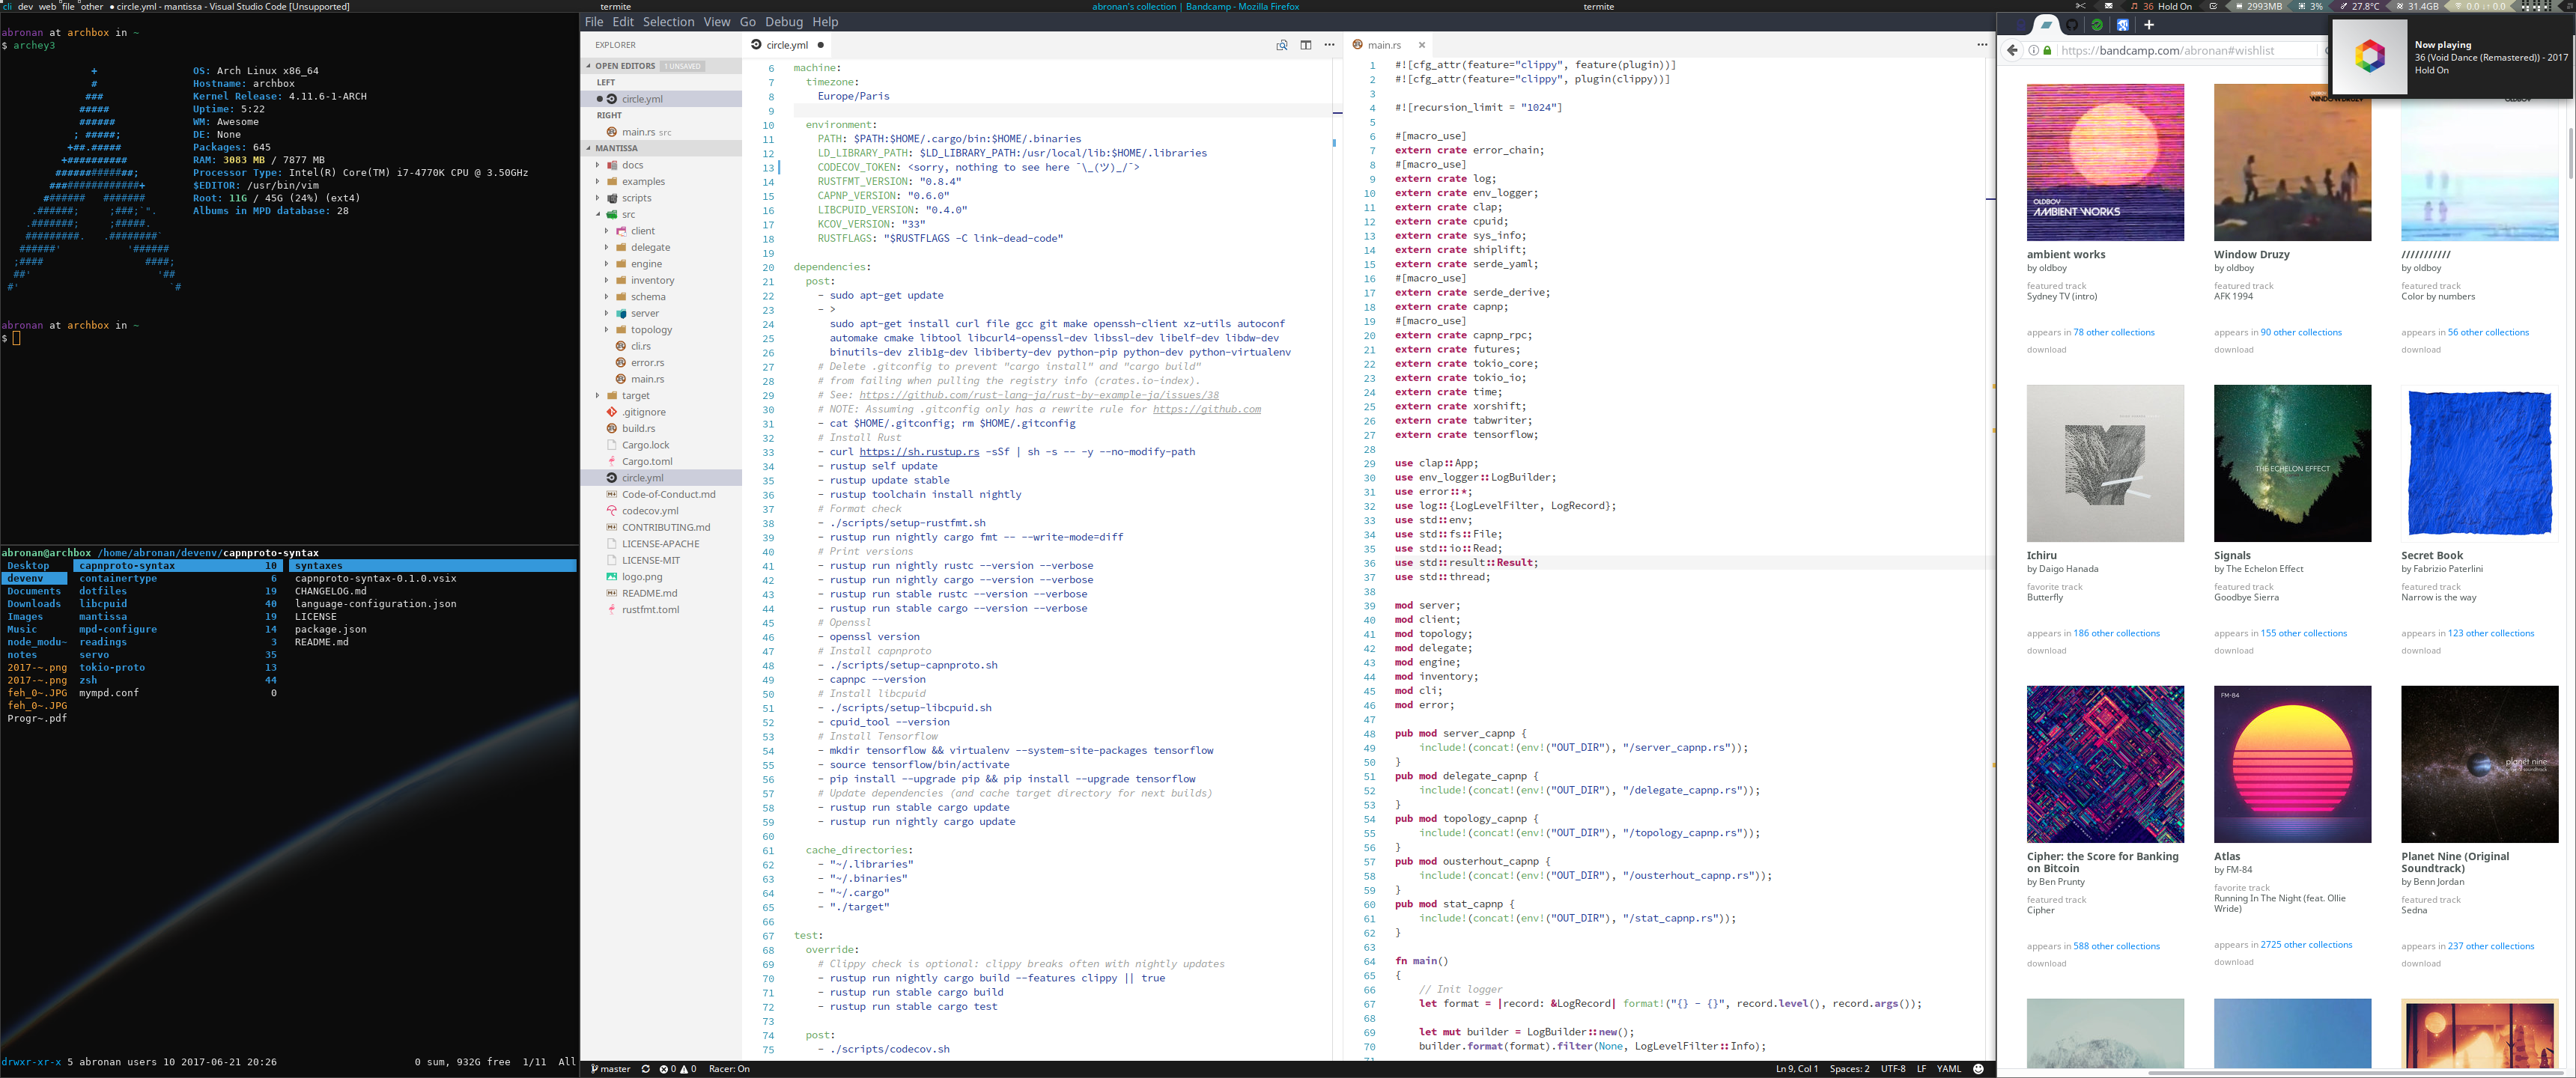Click Firefox back arrow button
Image resolution: width=2576 pixels, height=1078 pixels.
click(x=2012, y=50)
